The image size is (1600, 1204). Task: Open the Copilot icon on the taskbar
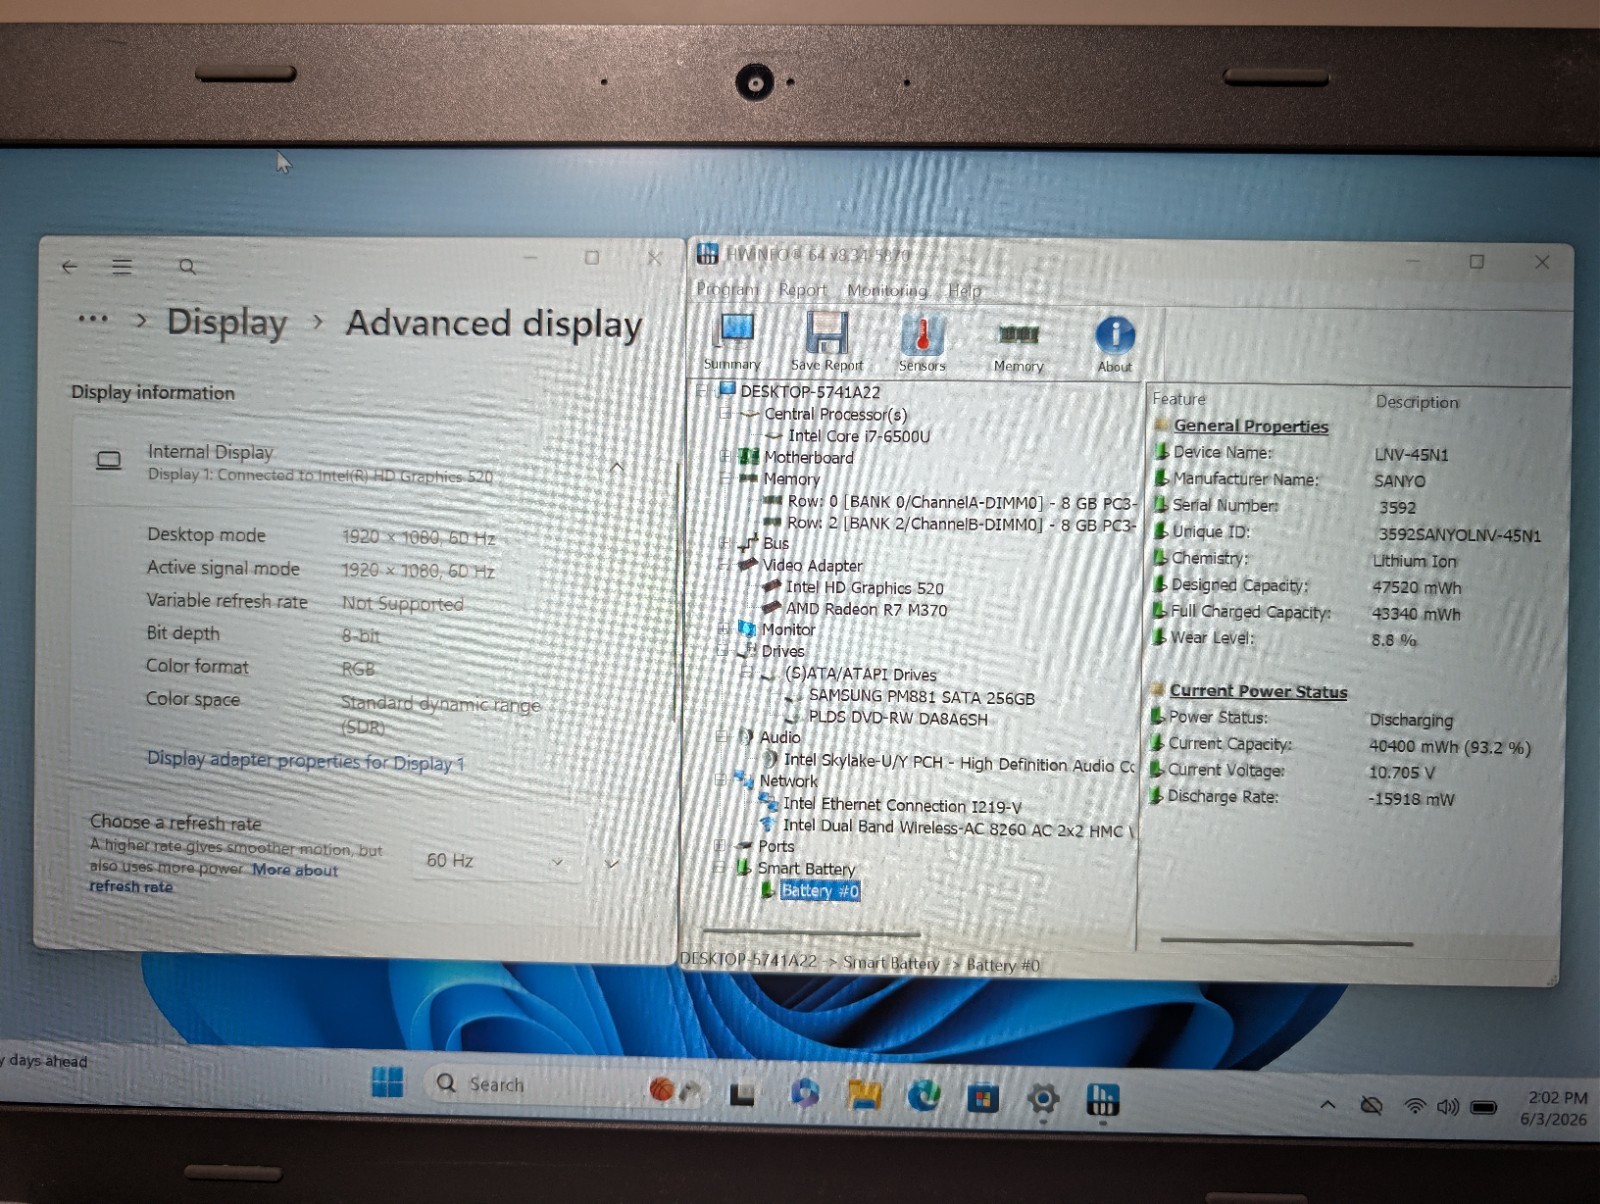804,1092
